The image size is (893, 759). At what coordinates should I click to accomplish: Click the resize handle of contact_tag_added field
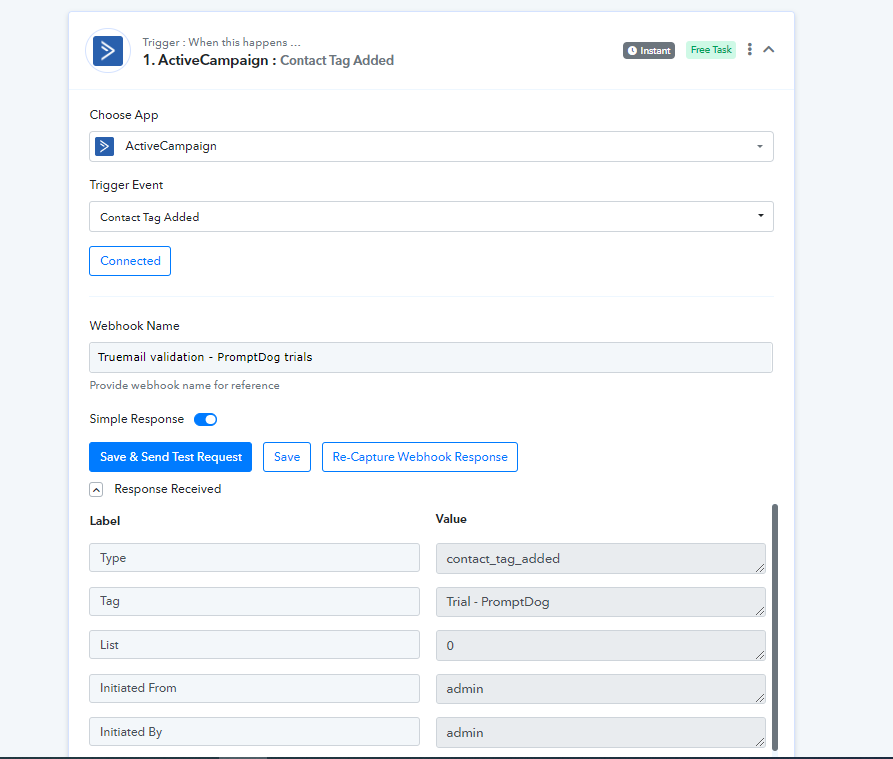760,568
